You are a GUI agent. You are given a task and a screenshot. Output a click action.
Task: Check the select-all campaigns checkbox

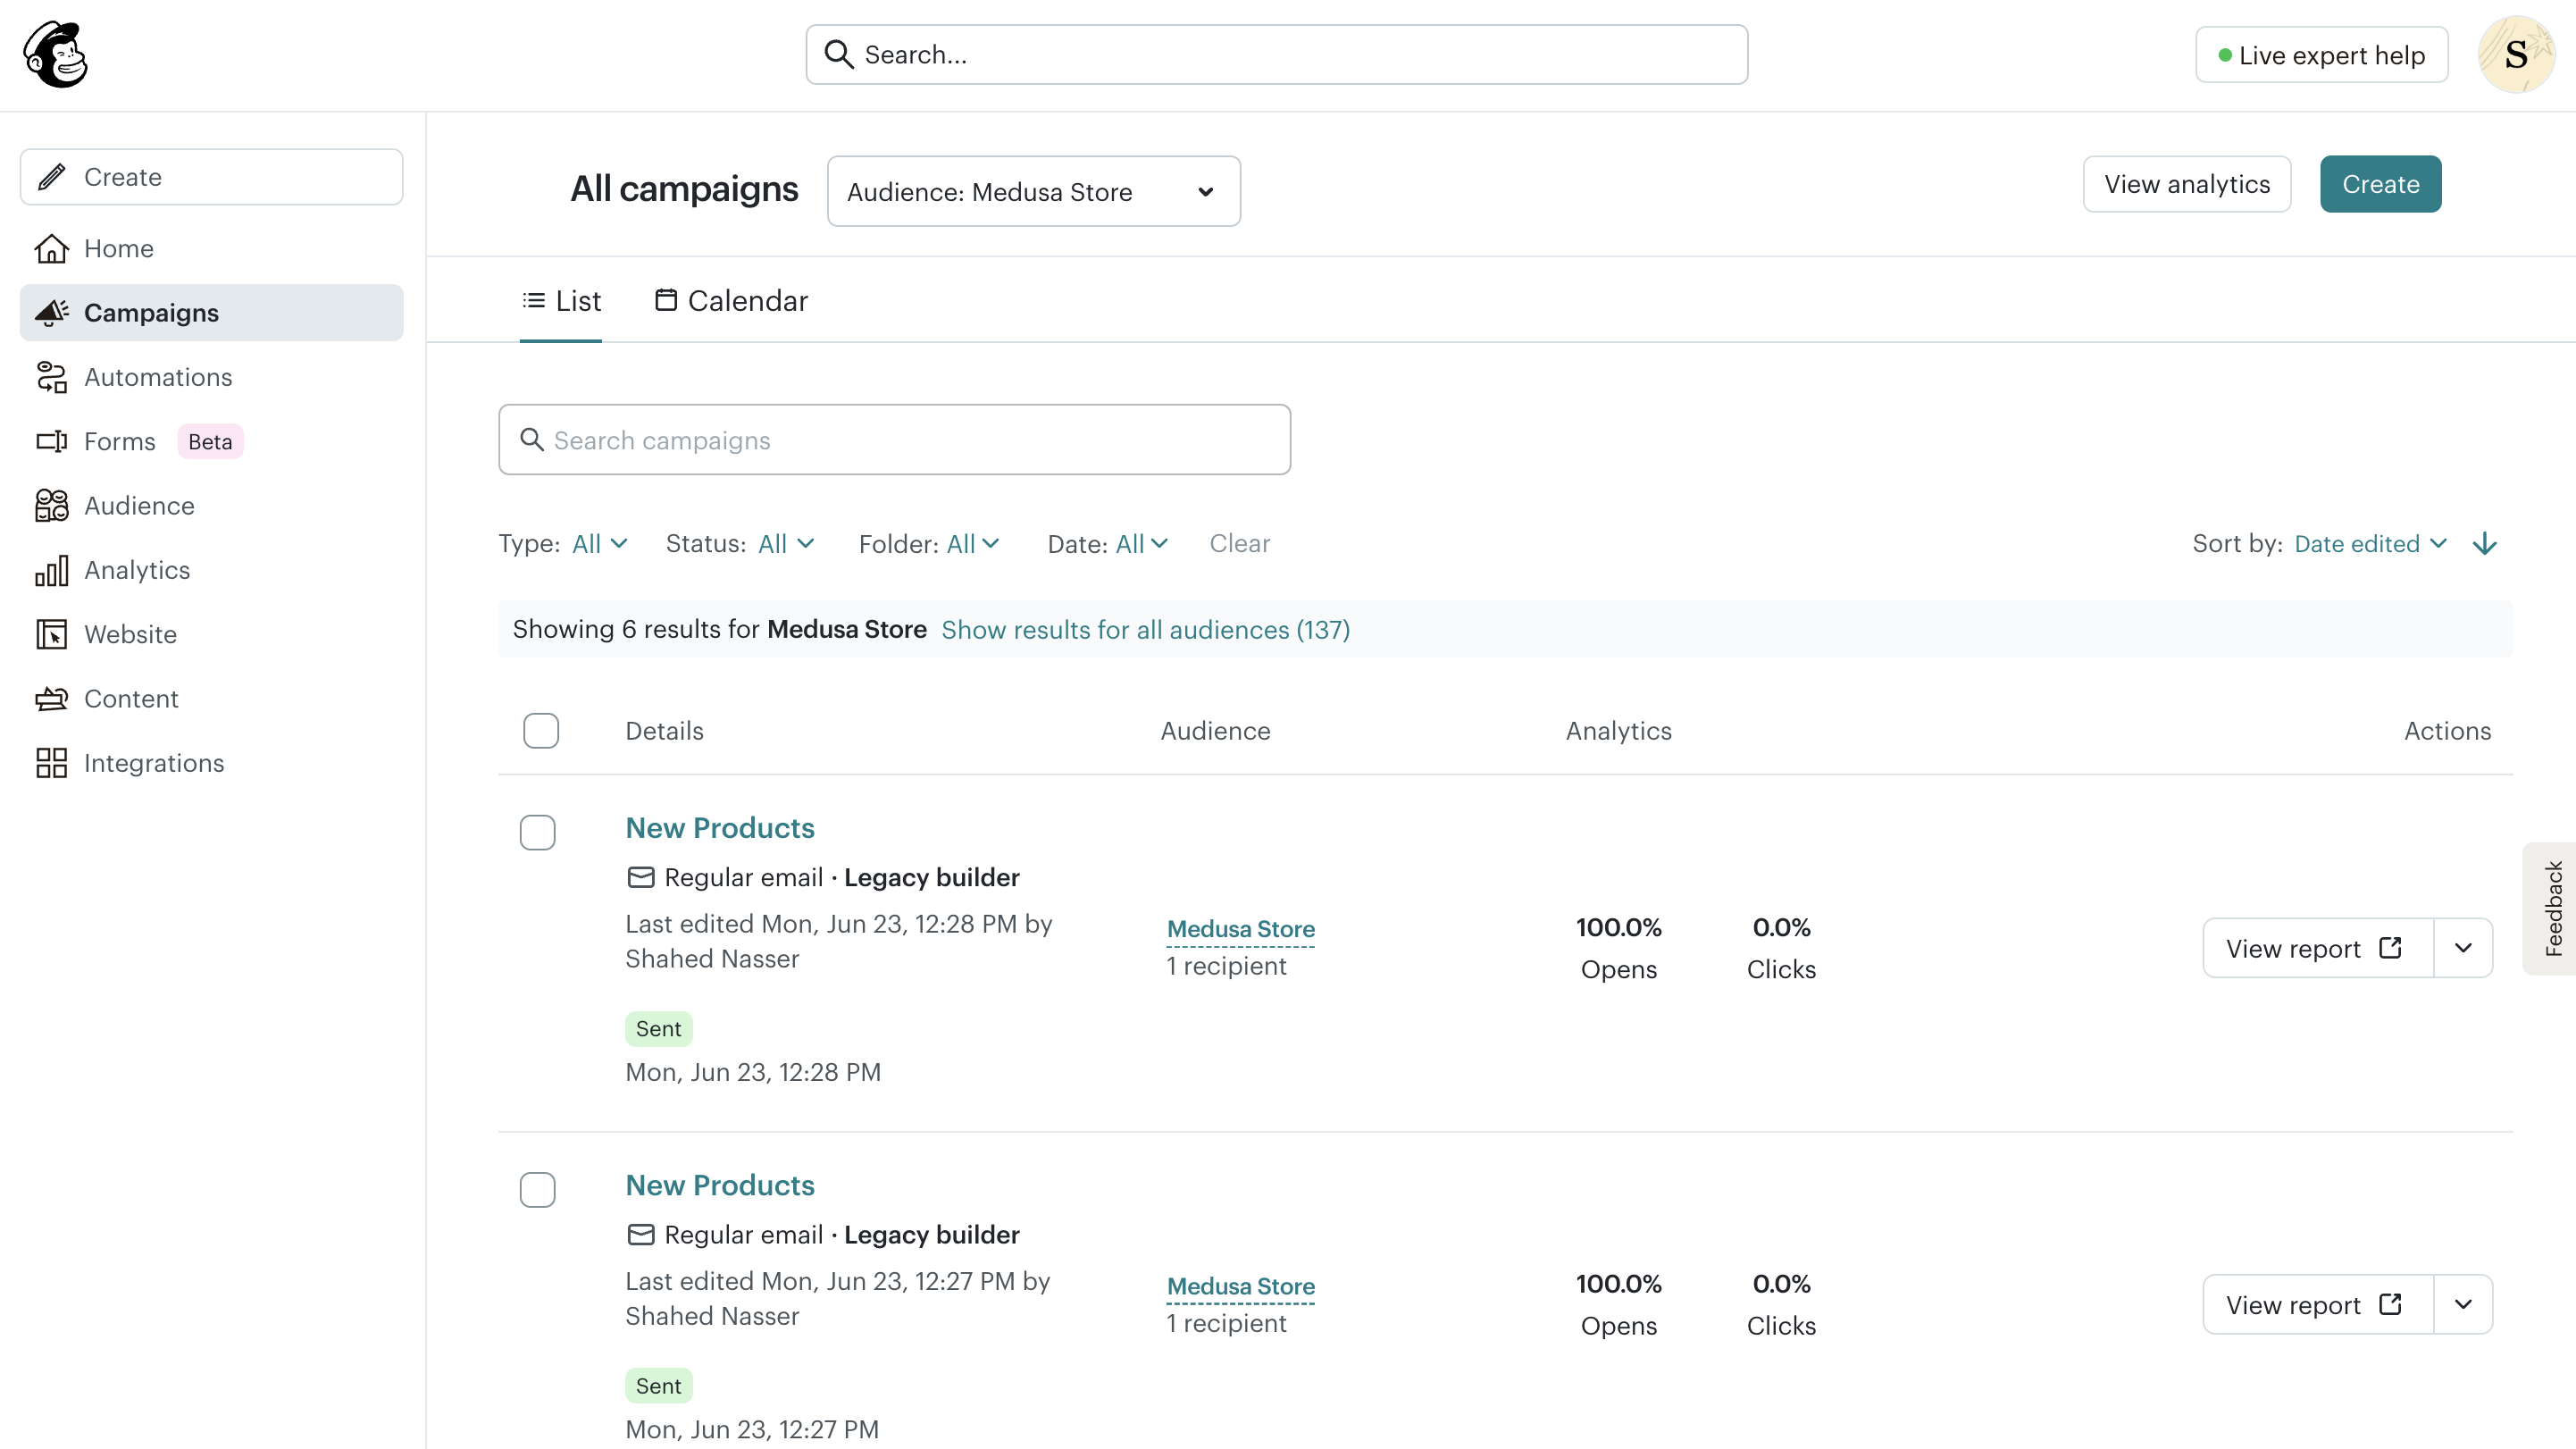[x=541, y=730]
